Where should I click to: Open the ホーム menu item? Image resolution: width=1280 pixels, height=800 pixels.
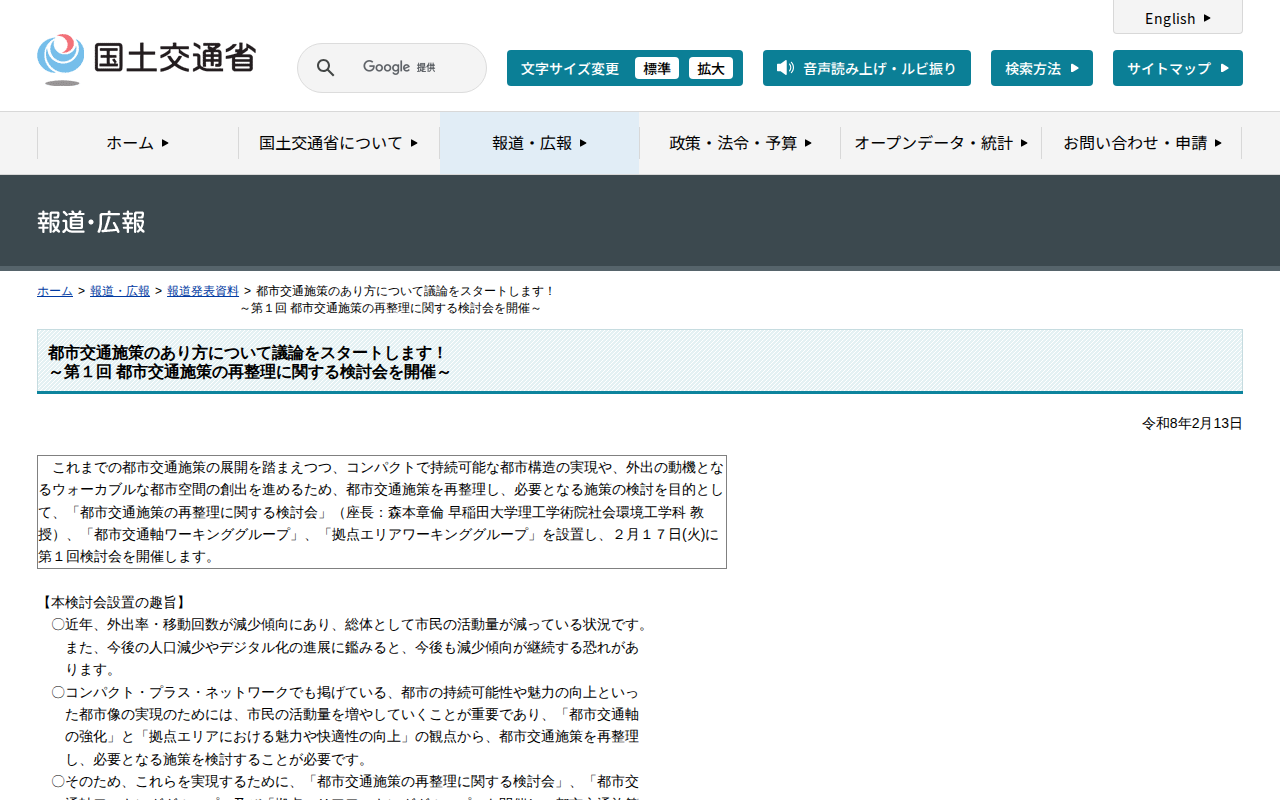click(138, 143)
